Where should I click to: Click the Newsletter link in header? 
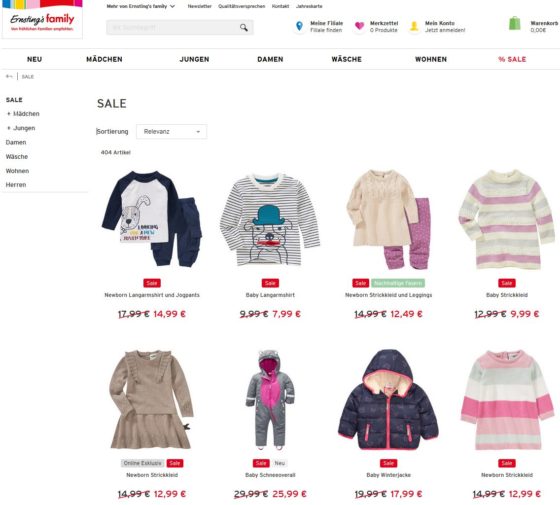pyautogui.click(x=200, y=6)
